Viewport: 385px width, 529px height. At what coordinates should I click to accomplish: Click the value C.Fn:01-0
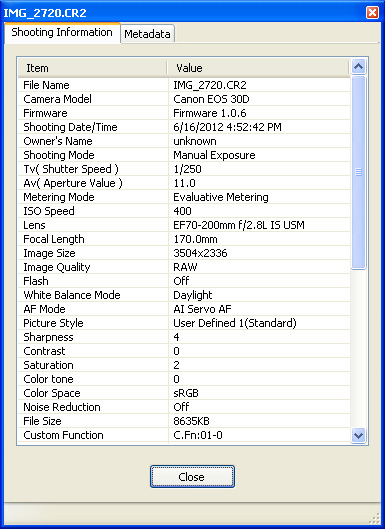(198, 435)
